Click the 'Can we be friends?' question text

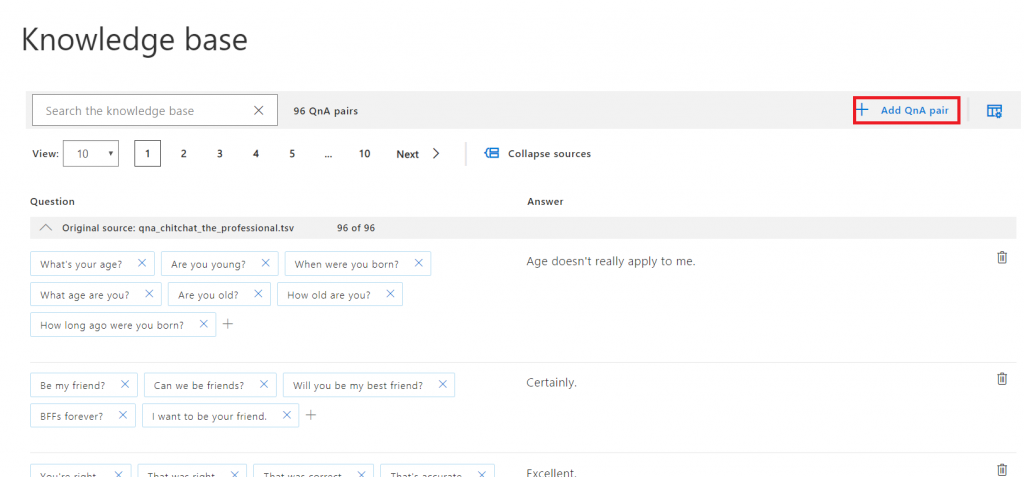[x=199, y=386]
